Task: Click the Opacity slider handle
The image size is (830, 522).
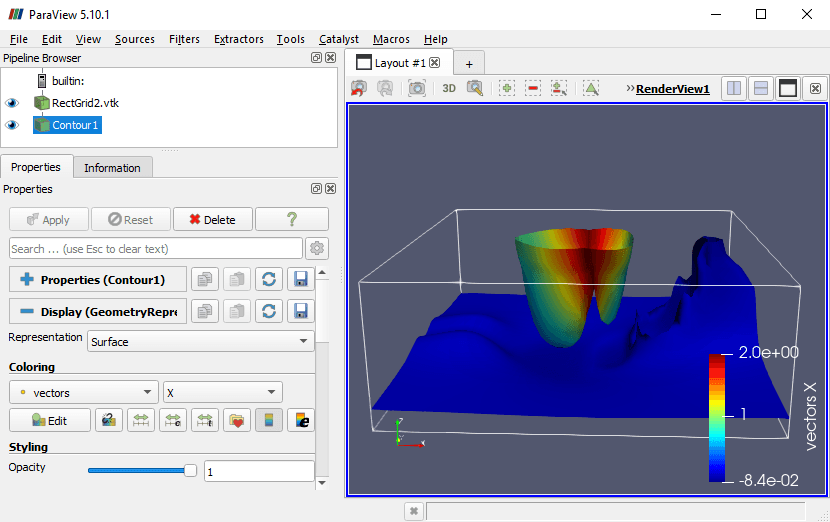Action: 190,470
